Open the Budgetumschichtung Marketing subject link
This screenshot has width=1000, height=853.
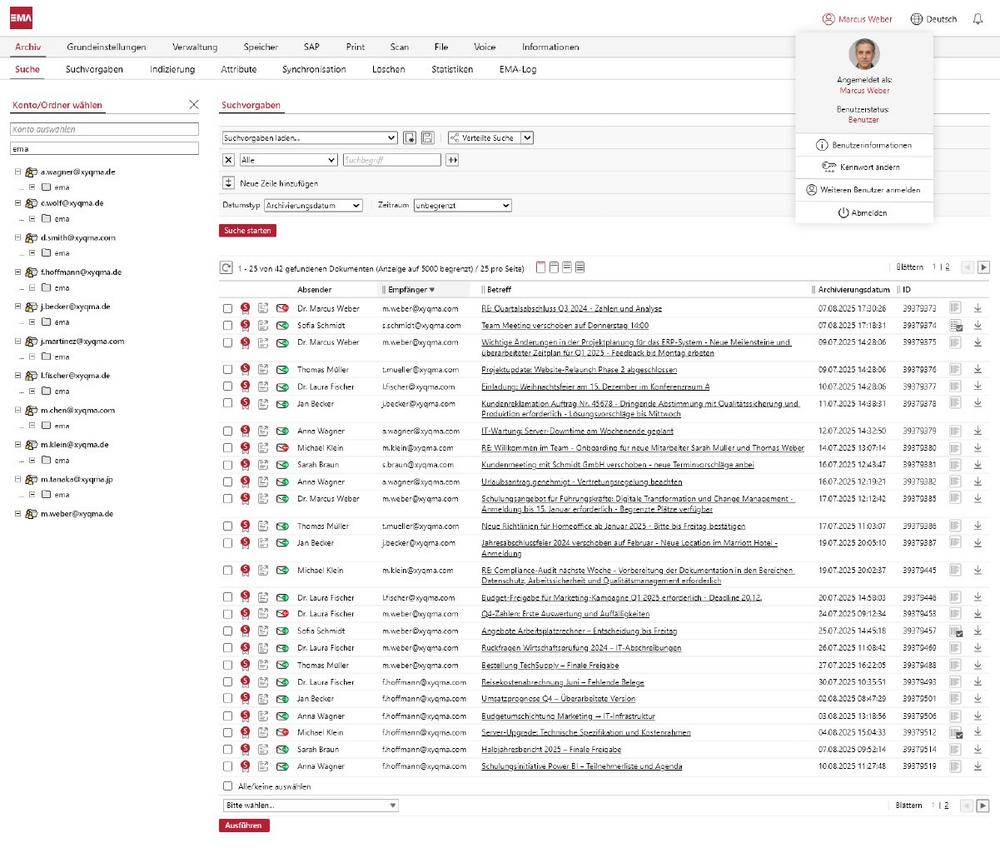[568, 716]
